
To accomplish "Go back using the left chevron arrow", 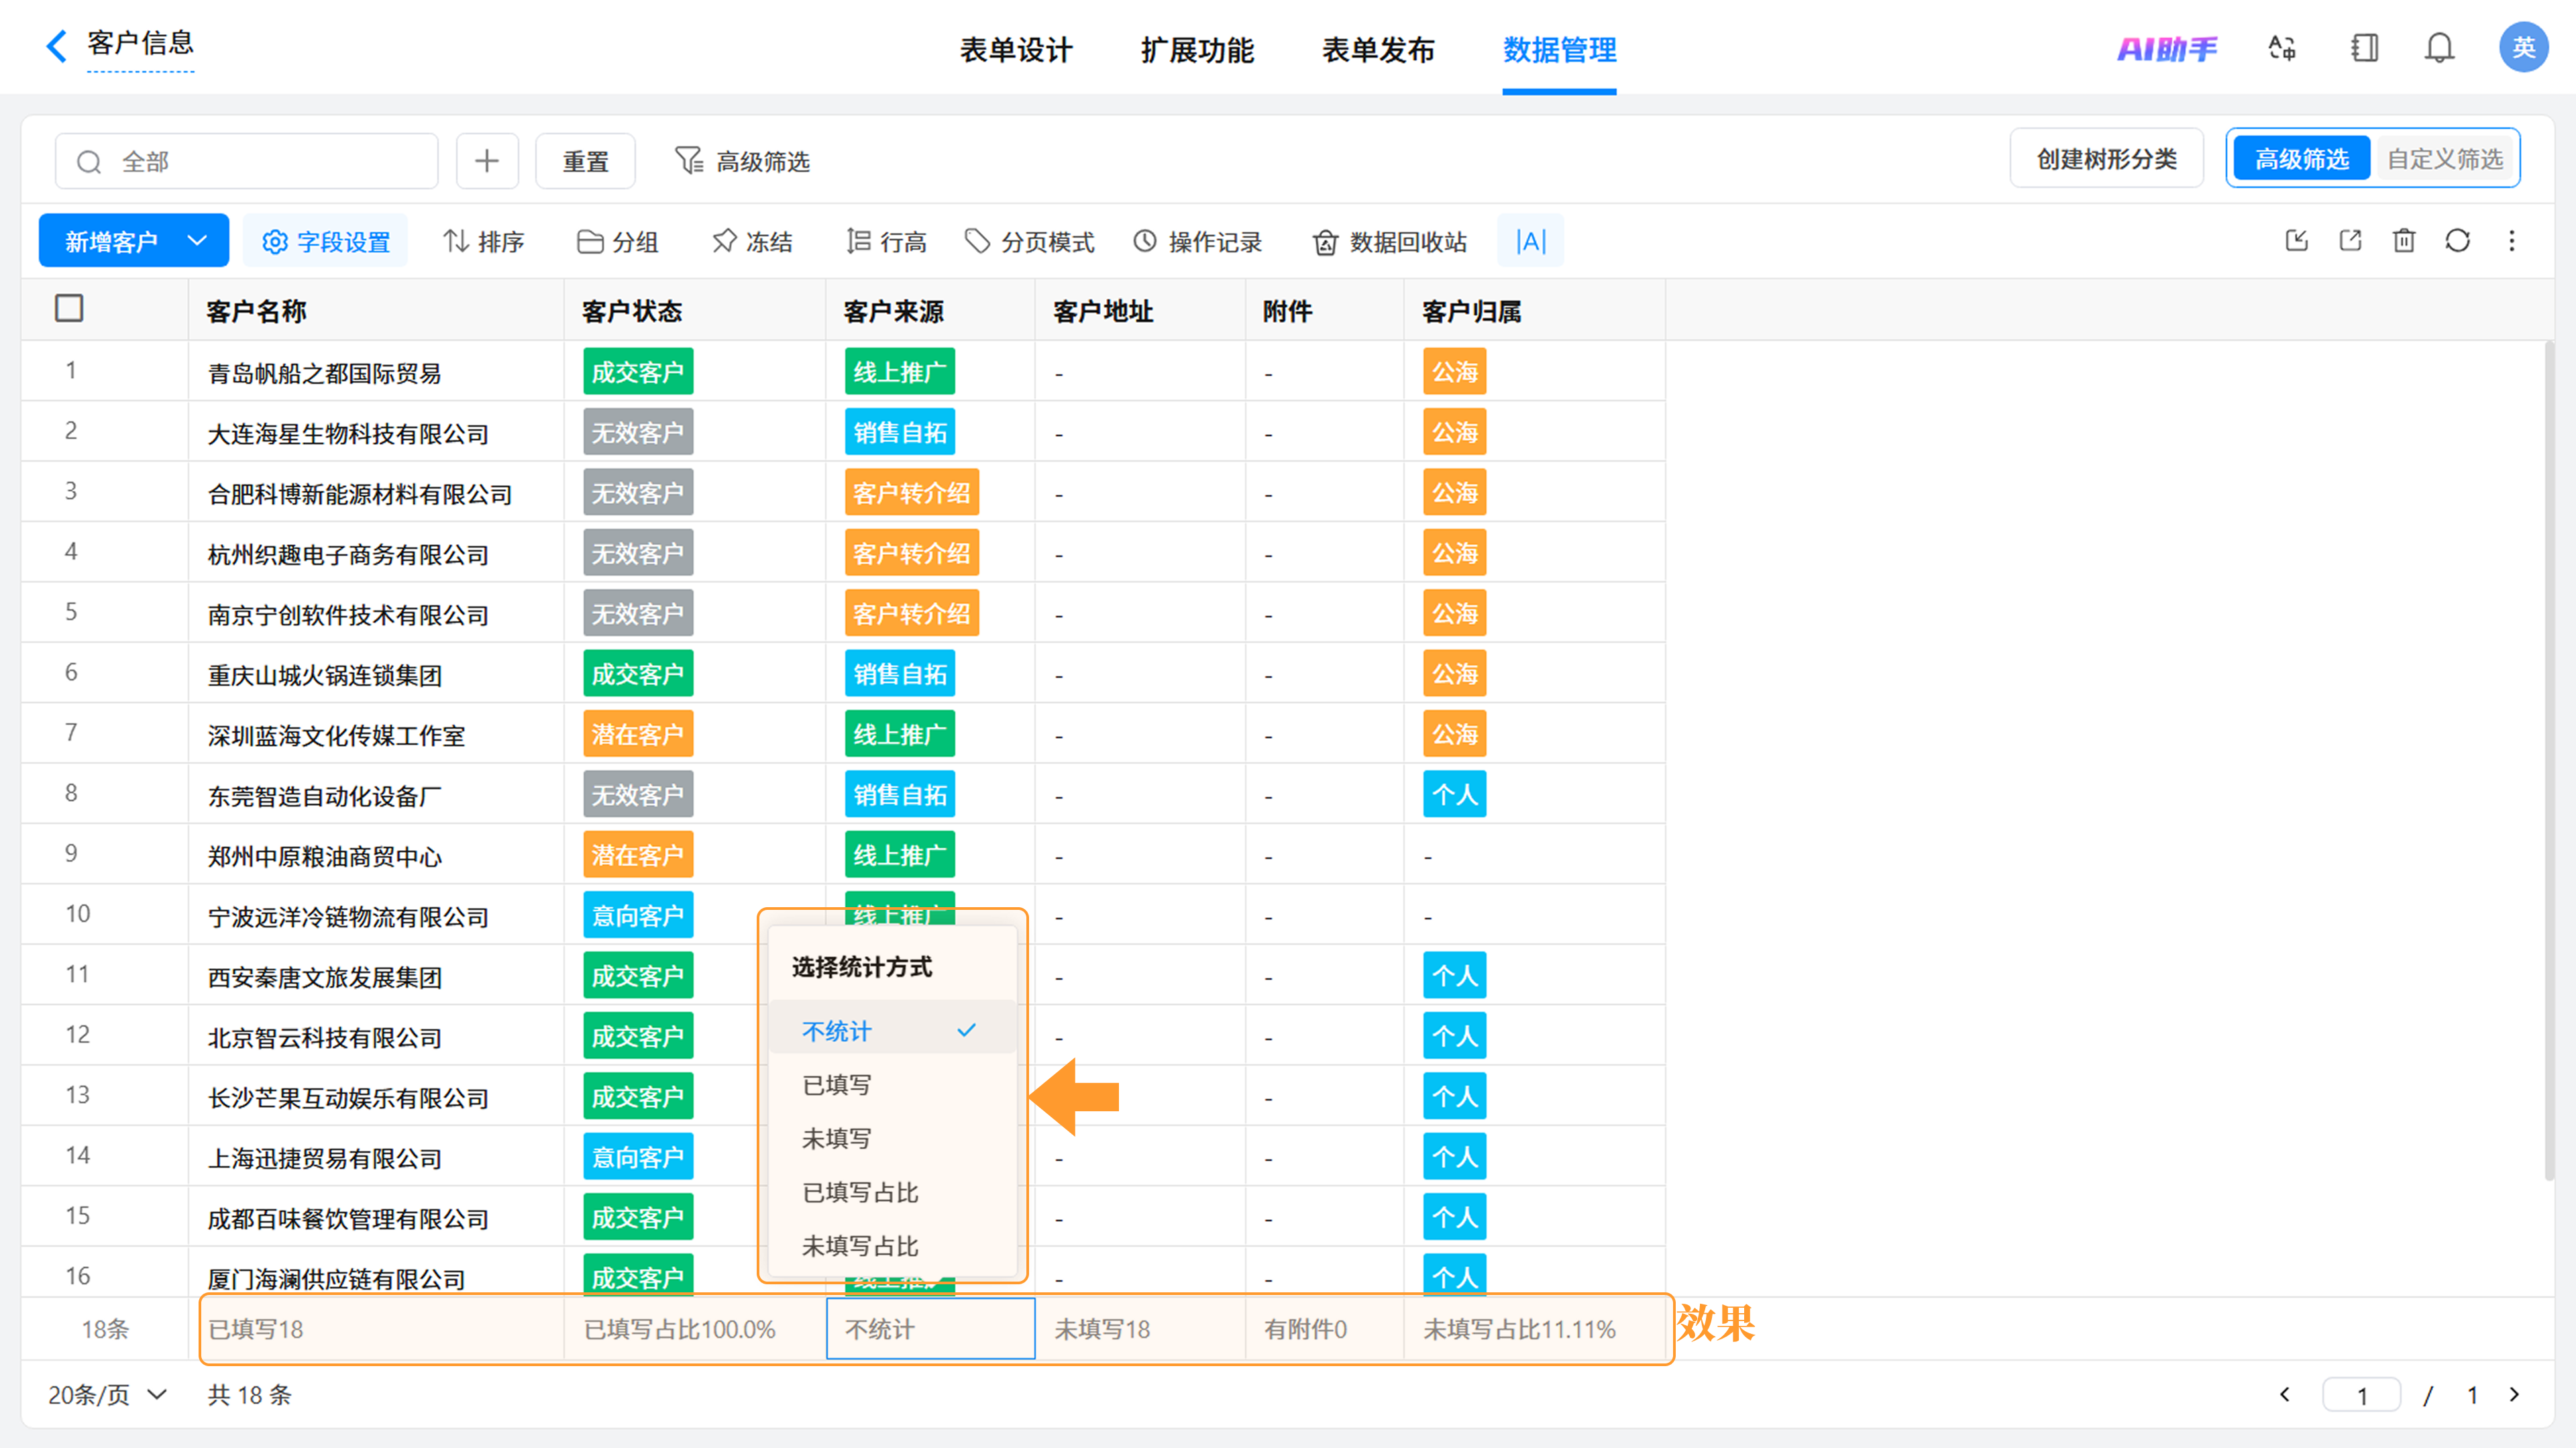I will [x=57, y=45].
